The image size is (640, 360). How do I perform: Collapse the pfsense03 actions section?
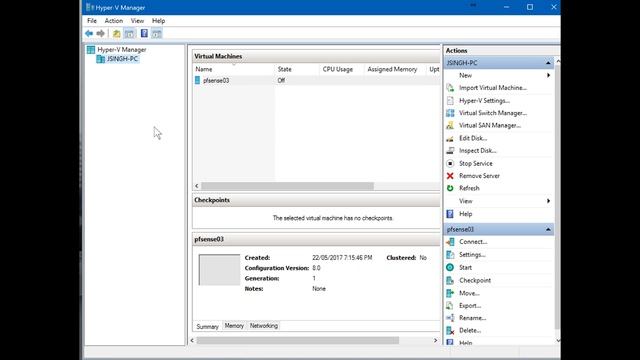548,229
